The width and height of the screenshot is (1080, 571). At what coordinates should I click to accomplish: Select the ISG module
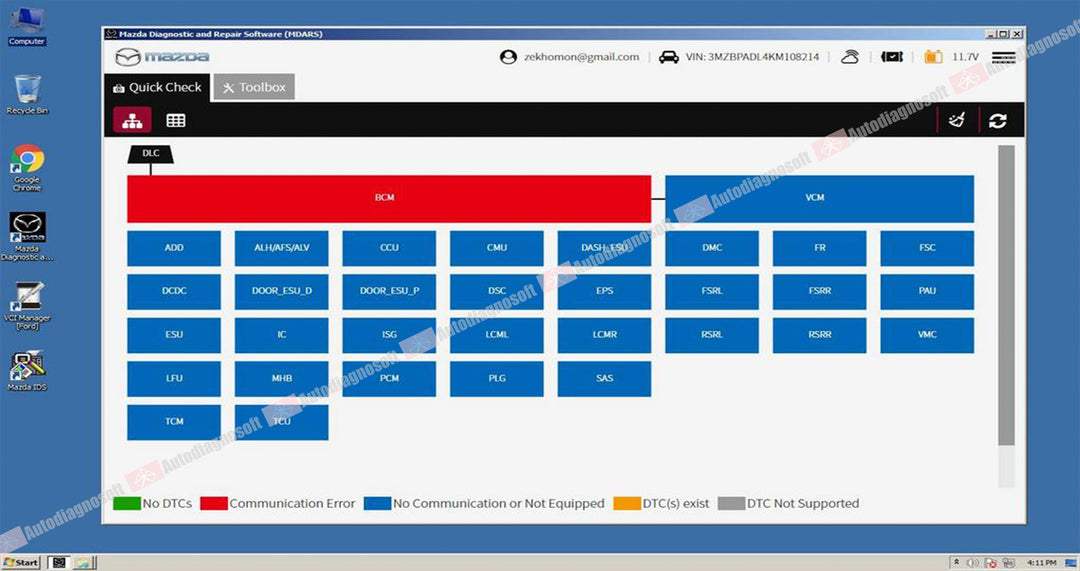pyautogui.click(x=389, y=335)
